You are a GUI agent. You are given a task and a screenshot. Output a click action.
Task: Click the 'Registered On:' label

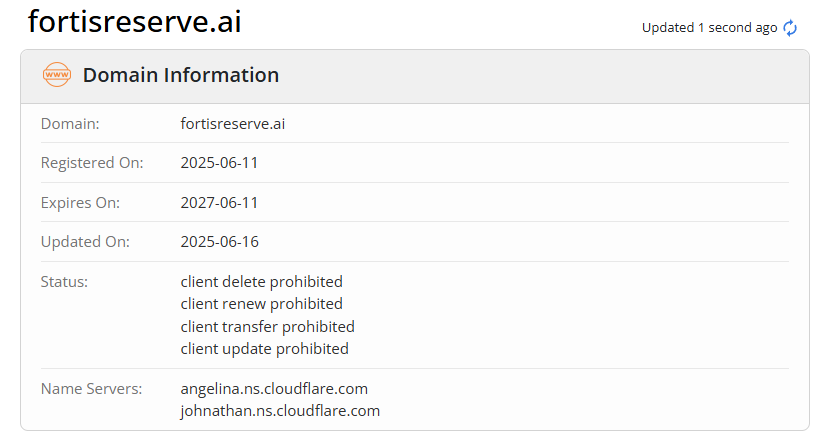[92, 163]
